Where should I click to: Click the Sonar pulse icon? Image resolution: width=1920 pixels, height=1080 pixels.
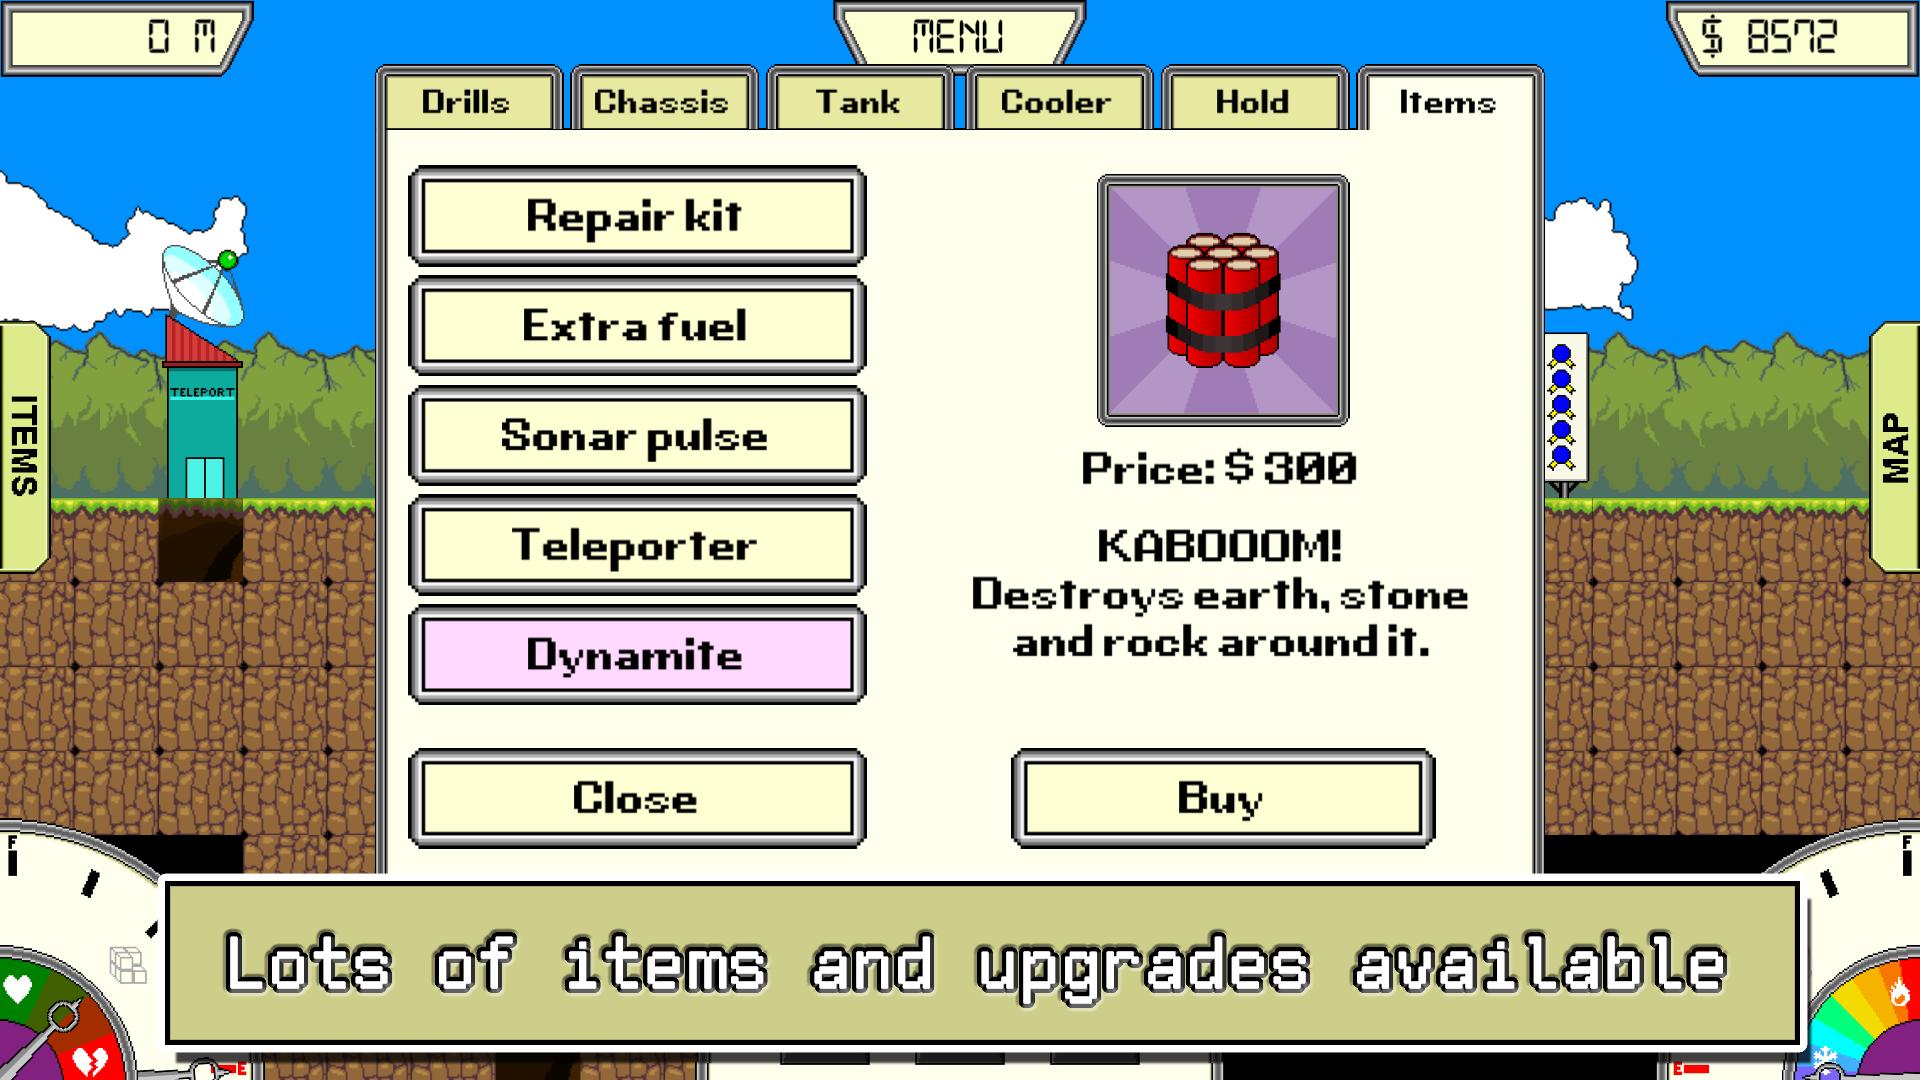(640, 435)
